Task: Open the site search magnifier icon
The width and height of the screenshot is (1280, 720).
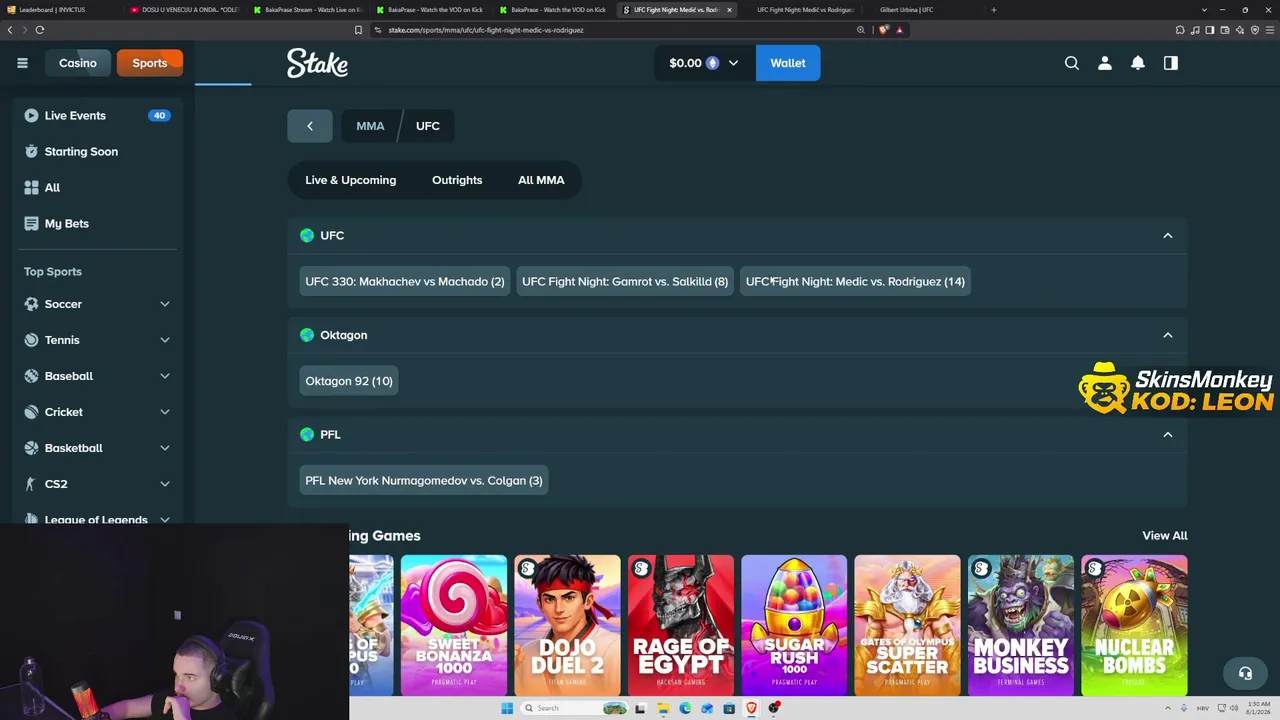Action: coord(1072,63)
